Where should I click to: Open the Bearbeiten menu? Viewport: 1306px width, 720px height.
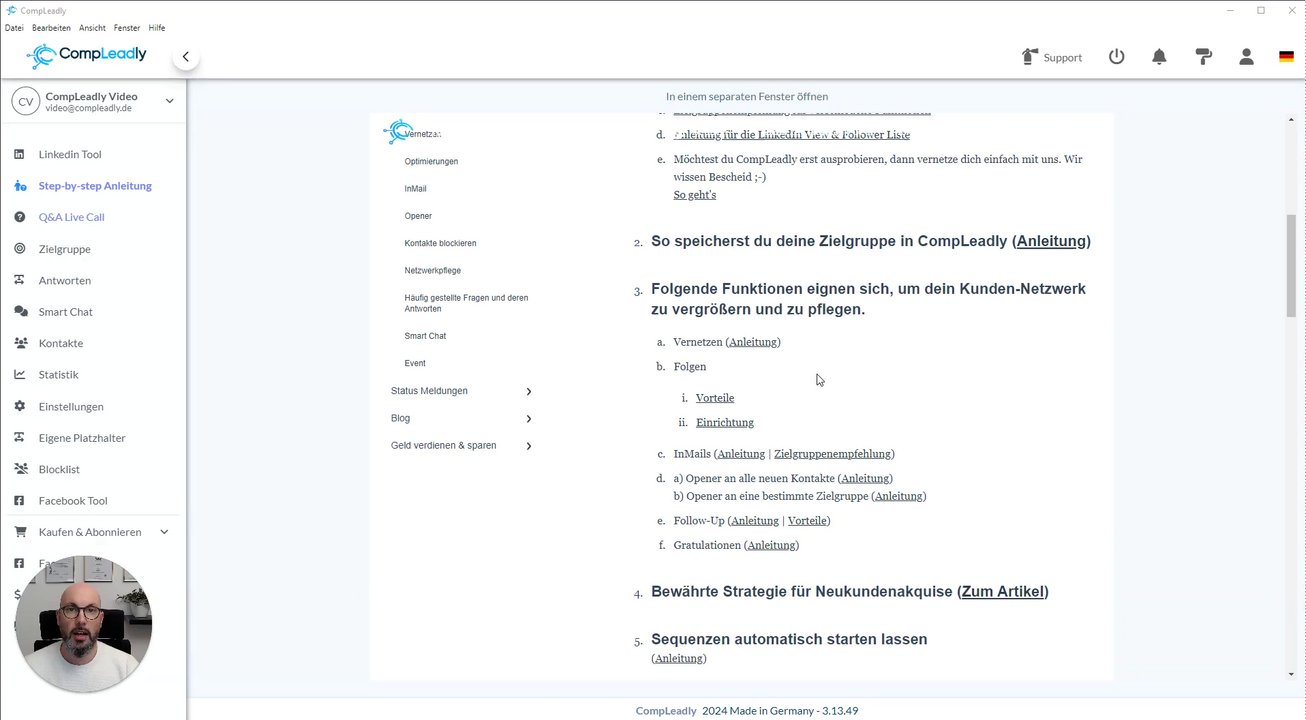click(x=51, y=28)
